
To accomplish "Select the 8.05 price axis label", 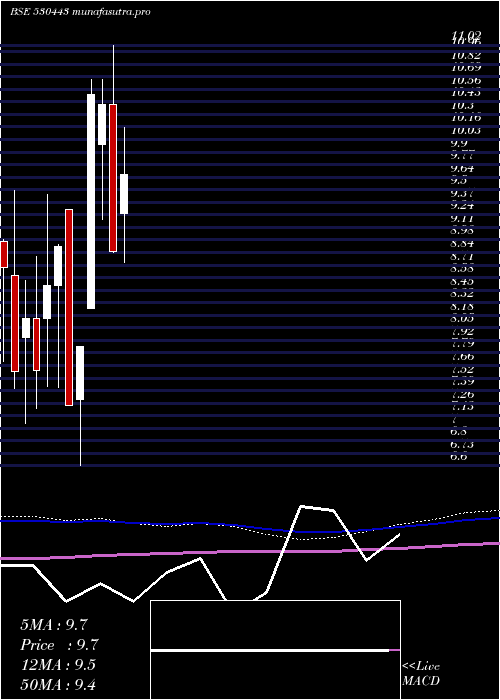I will (x=462, y=319).
